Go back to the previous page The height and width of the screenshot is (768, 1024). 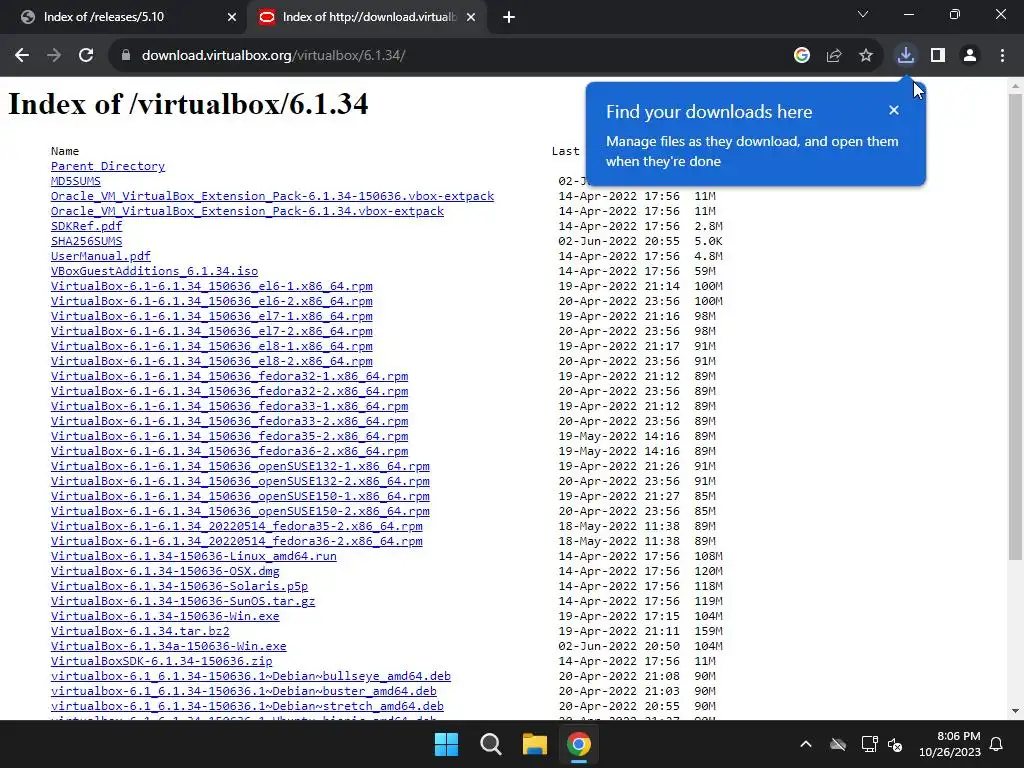pos(22,56)
